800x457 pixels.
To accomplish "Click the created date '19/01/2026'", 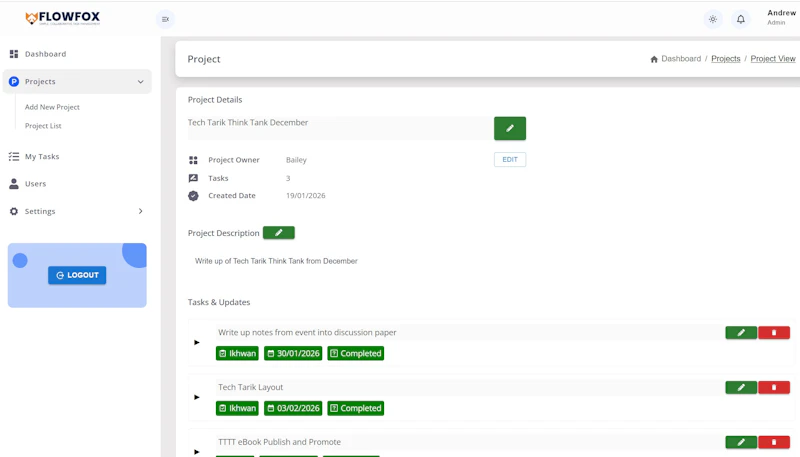I will click(306, 196).
